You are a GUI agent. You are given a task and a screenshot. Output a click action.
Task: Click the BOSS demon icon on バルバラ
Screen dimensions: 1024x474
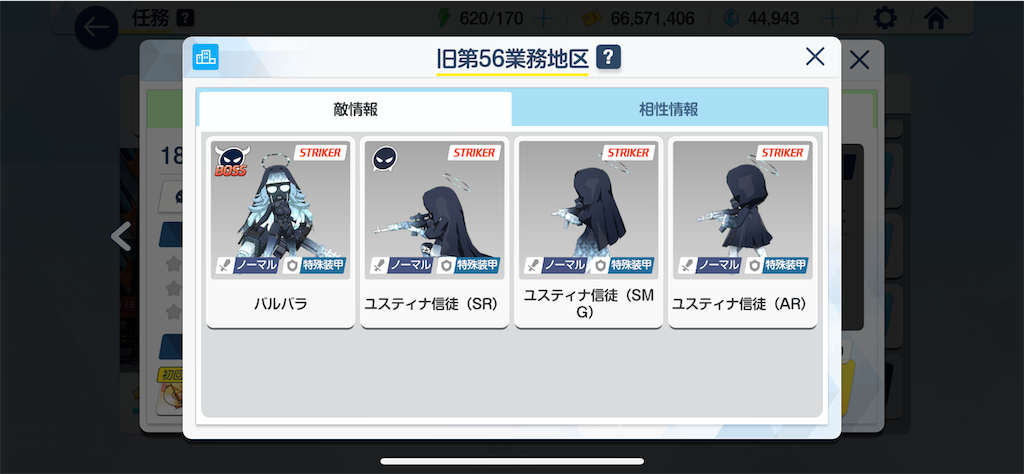point(230,161)
